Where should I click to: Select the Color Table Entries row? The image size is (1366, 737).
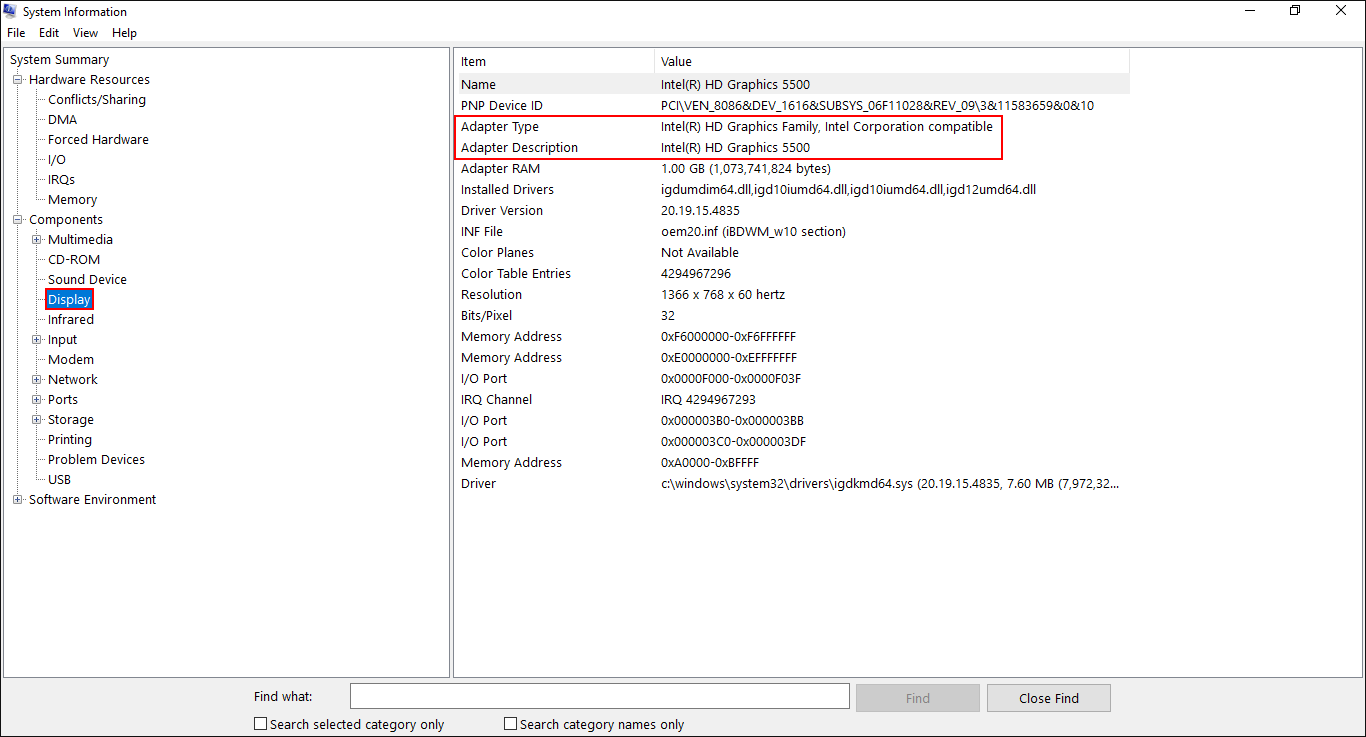(793, 274)
